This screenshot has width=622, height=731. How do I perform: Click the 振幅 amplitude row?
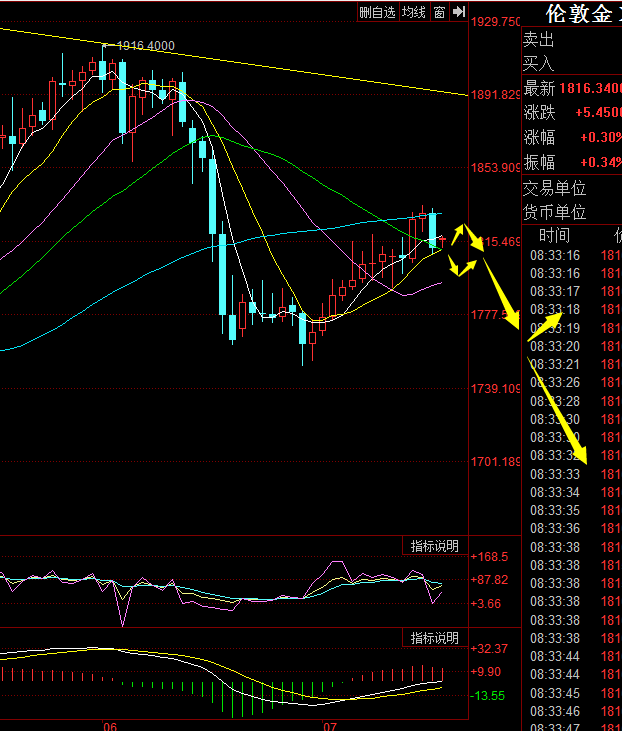[570, 162]
